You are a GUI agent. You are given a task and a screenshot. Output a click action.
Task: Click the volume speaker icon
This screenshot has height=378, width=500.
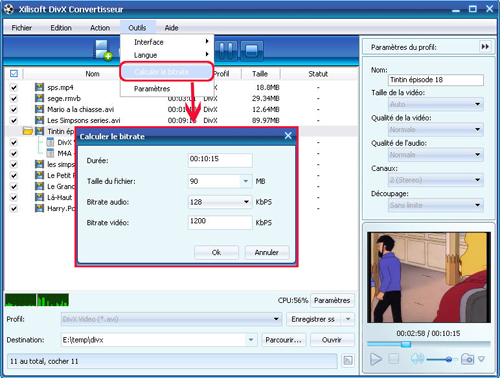click(417, 359)
